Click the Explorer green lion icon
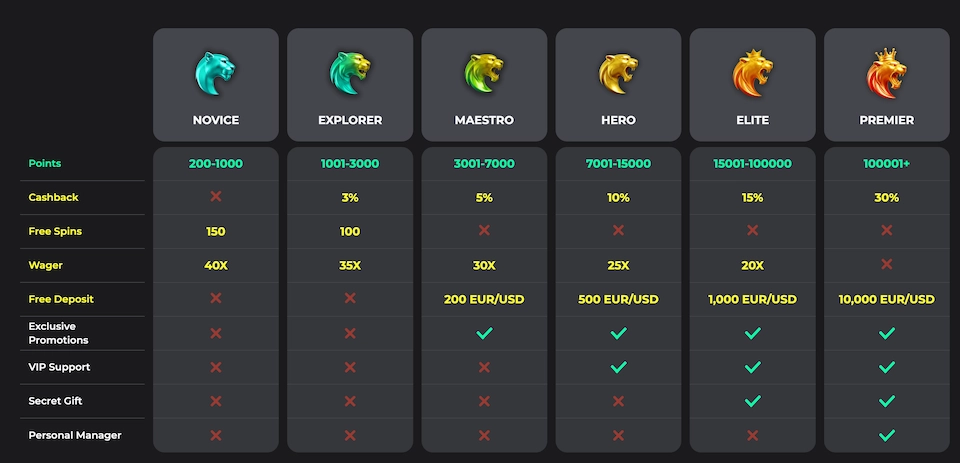The height and width of the screenshot is (463, 960). 350,73
